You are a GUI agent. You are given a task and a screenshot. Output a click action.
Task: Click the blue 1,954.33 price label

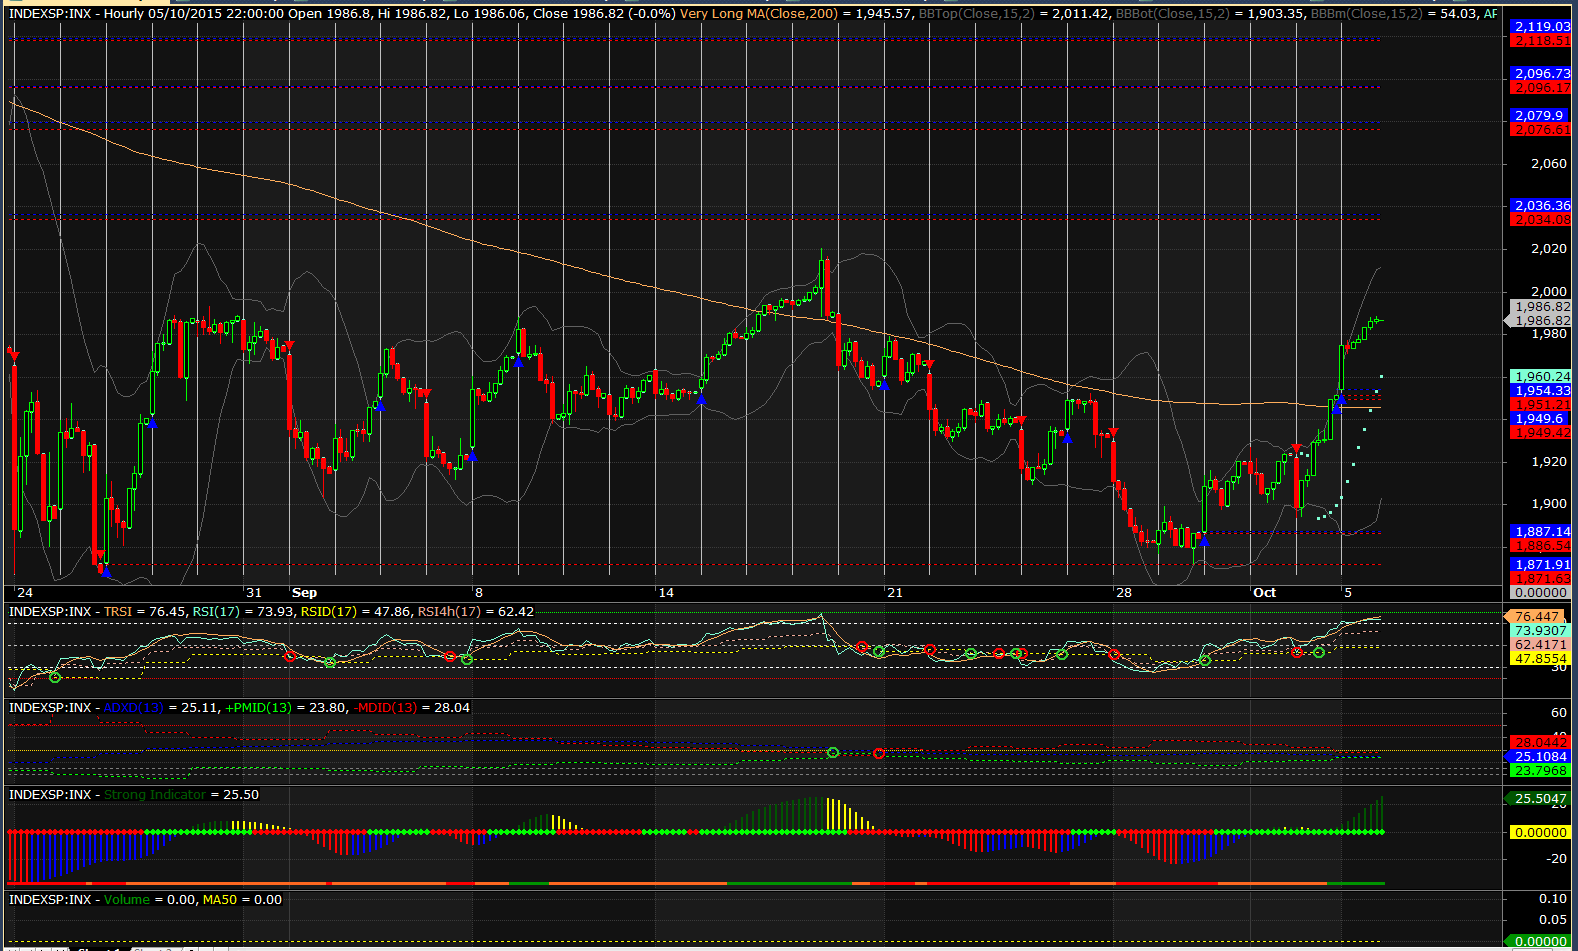point(1541,391)
